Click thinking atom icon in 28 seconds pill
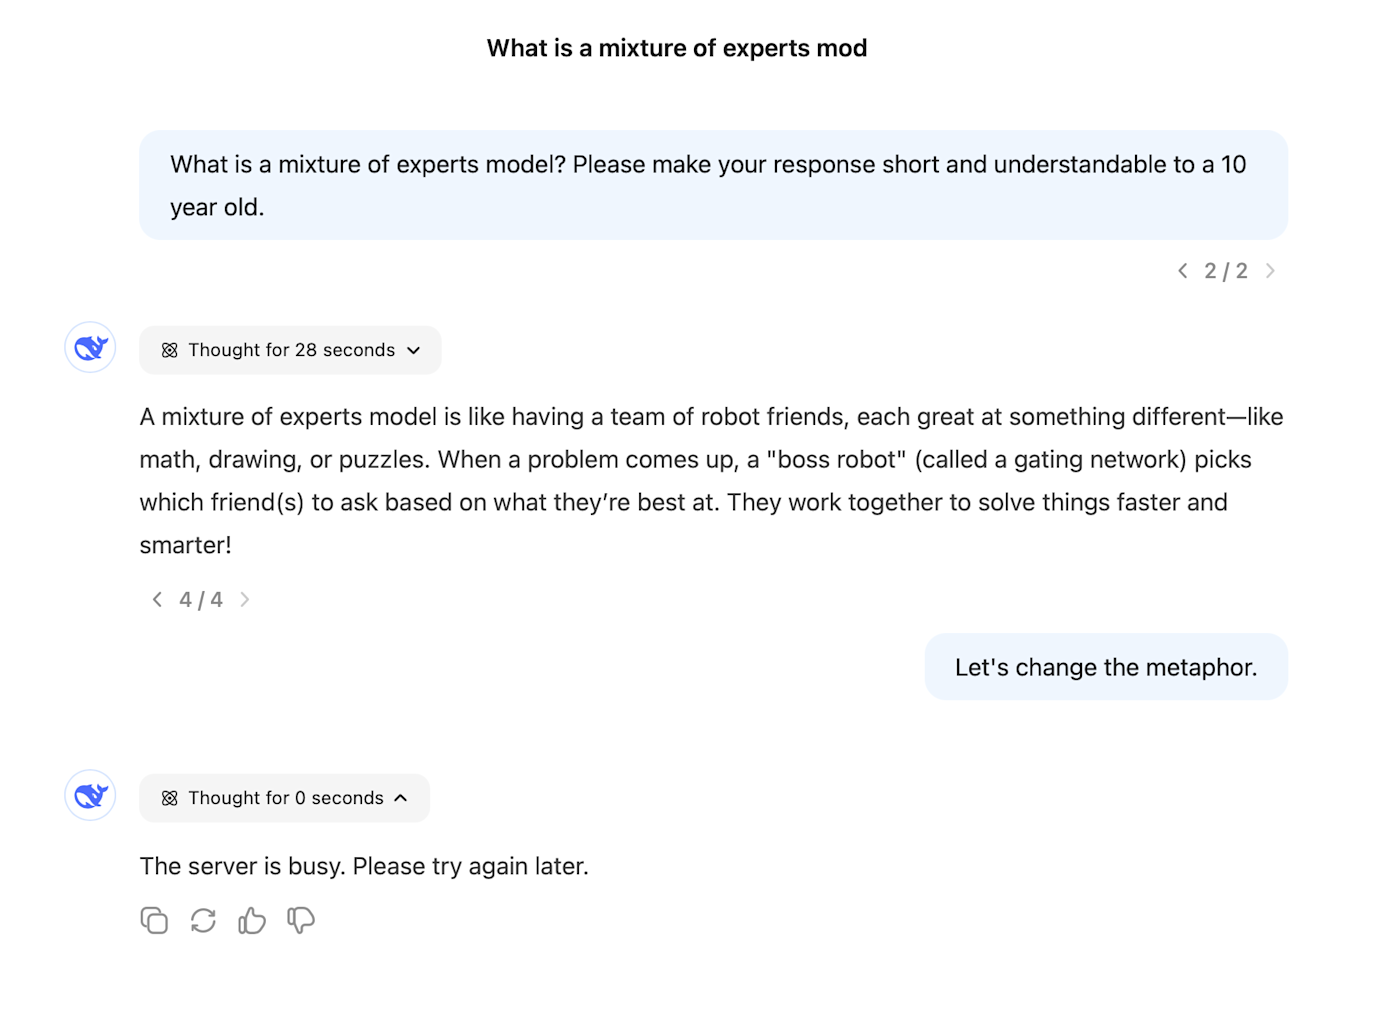The height and width of the screenshot is (1029, 1400). 170,350
